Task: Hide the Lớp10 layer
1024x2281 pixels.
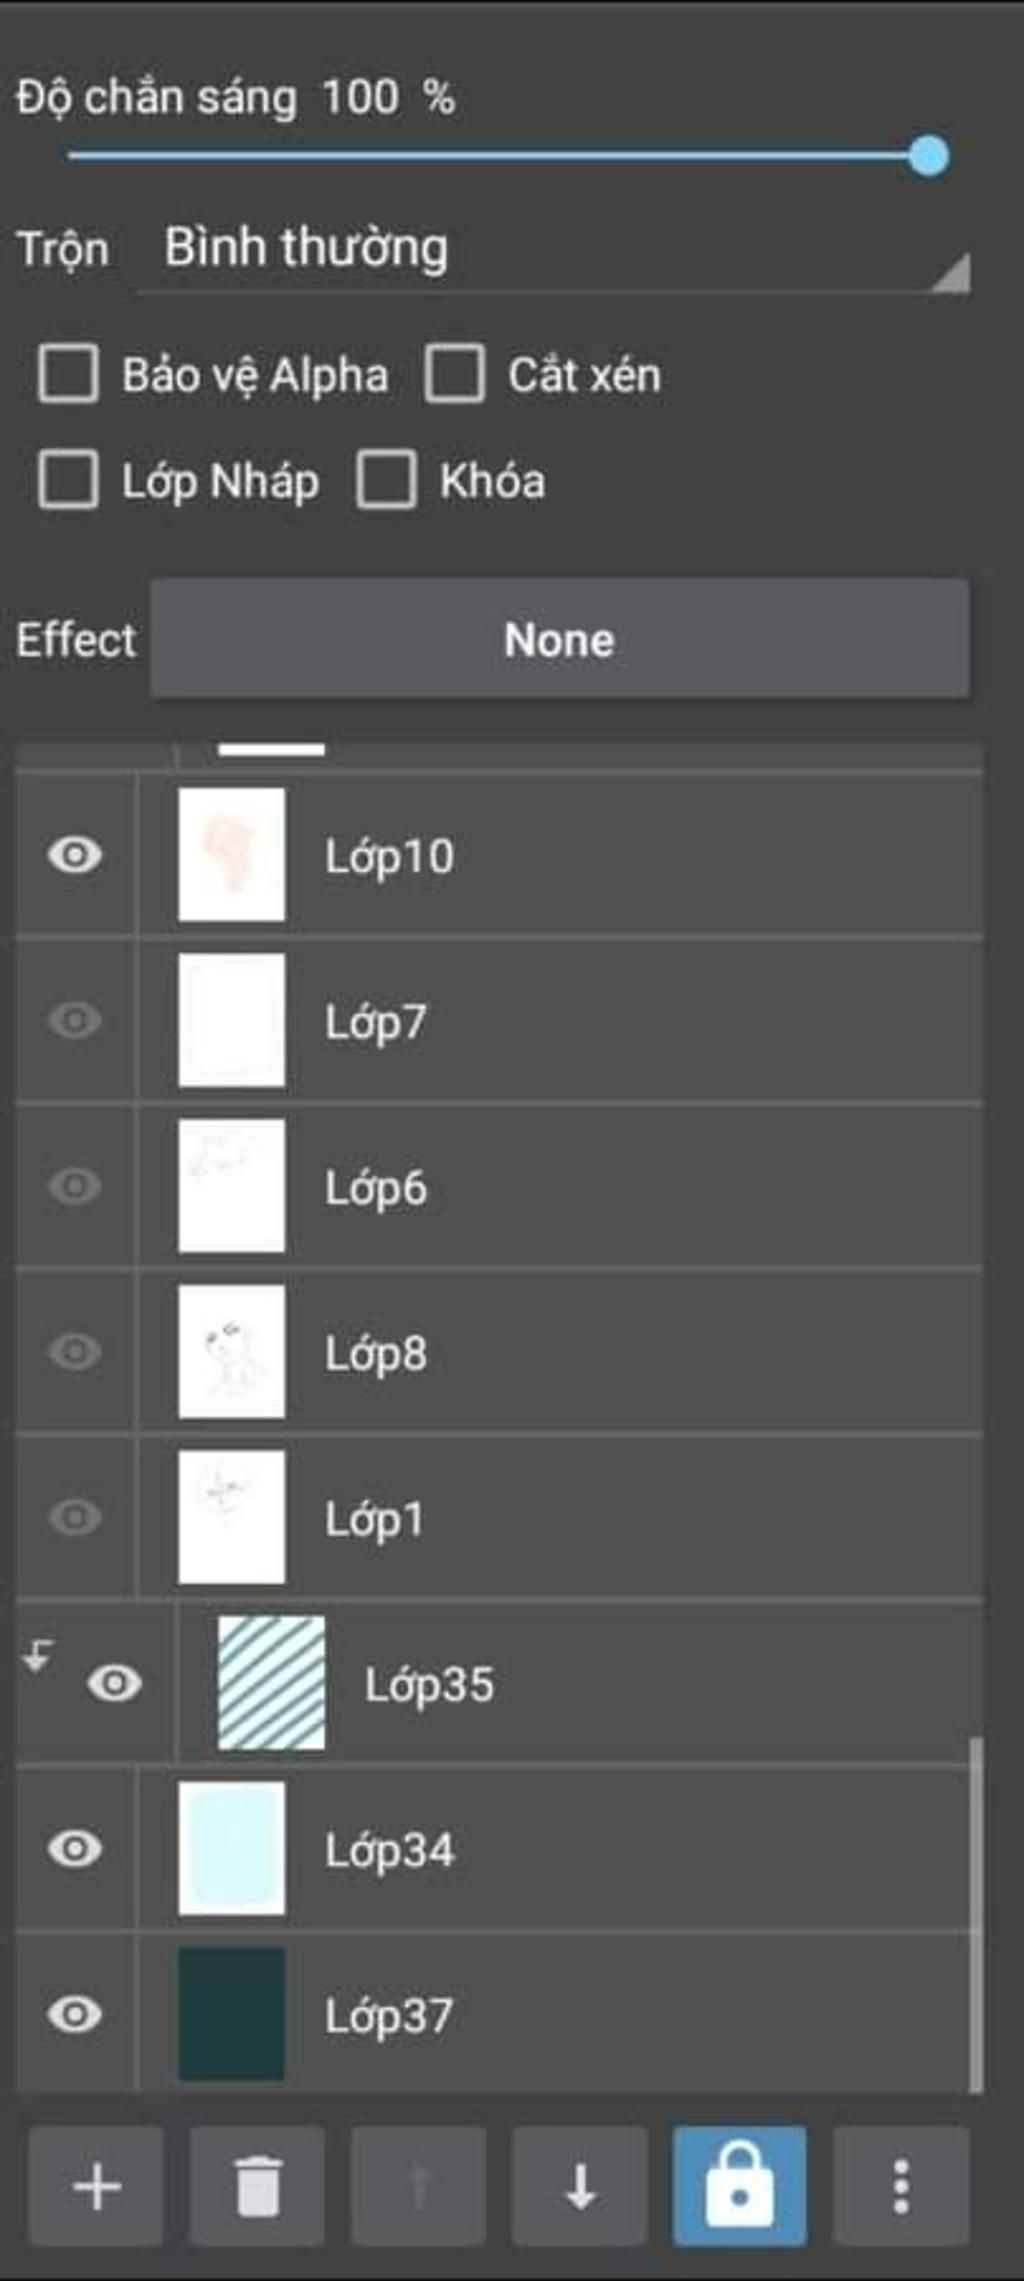Action: click(x=75, y=855)
